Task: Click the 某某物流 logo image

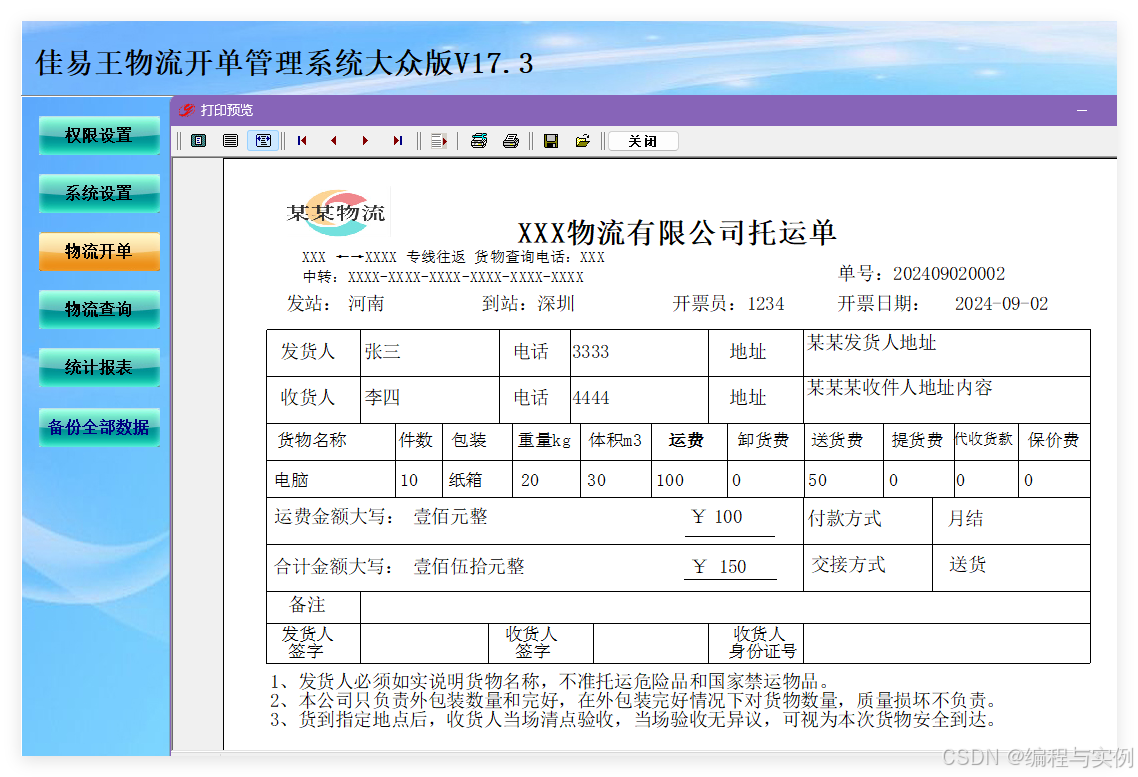Action: [336, 213]
